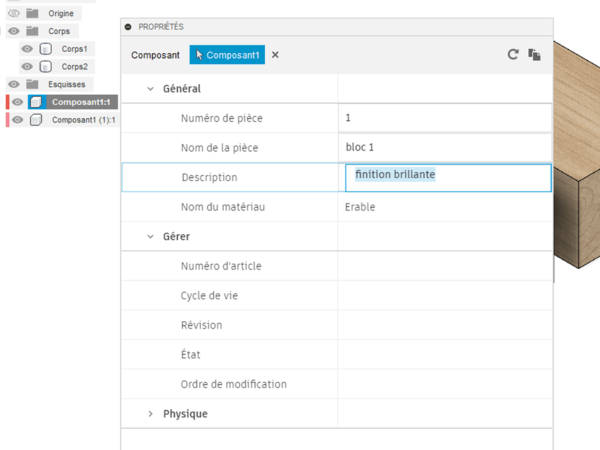Select the Composant1 selection chip
Image resolution: width=600 pixels, height=450 pixels.
click(x=227, y=55)
